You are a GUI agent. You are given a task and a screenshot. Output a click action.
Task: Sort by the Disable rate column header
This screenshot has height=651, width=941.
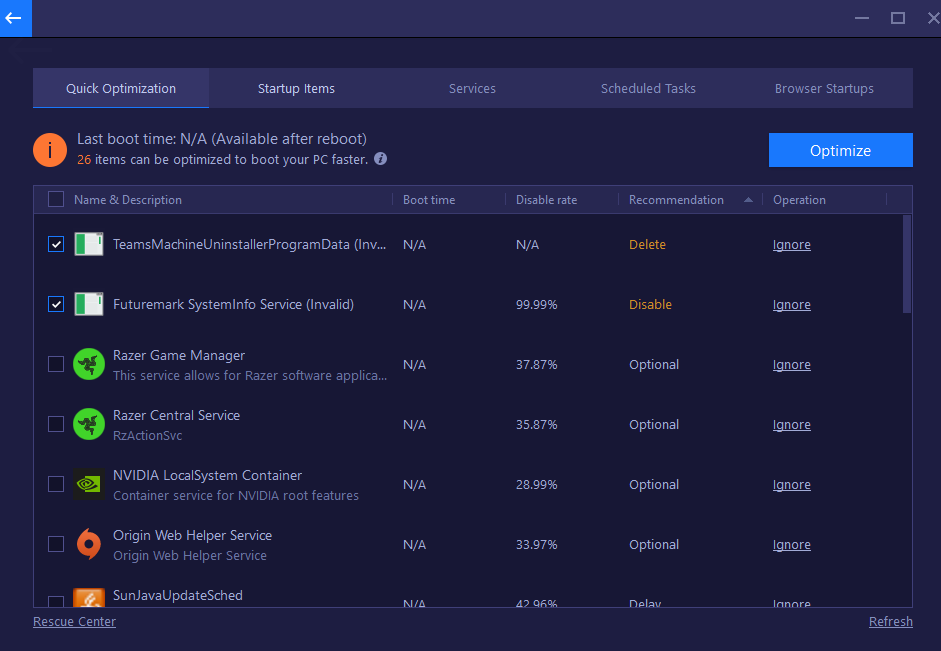tap(546, 200)
